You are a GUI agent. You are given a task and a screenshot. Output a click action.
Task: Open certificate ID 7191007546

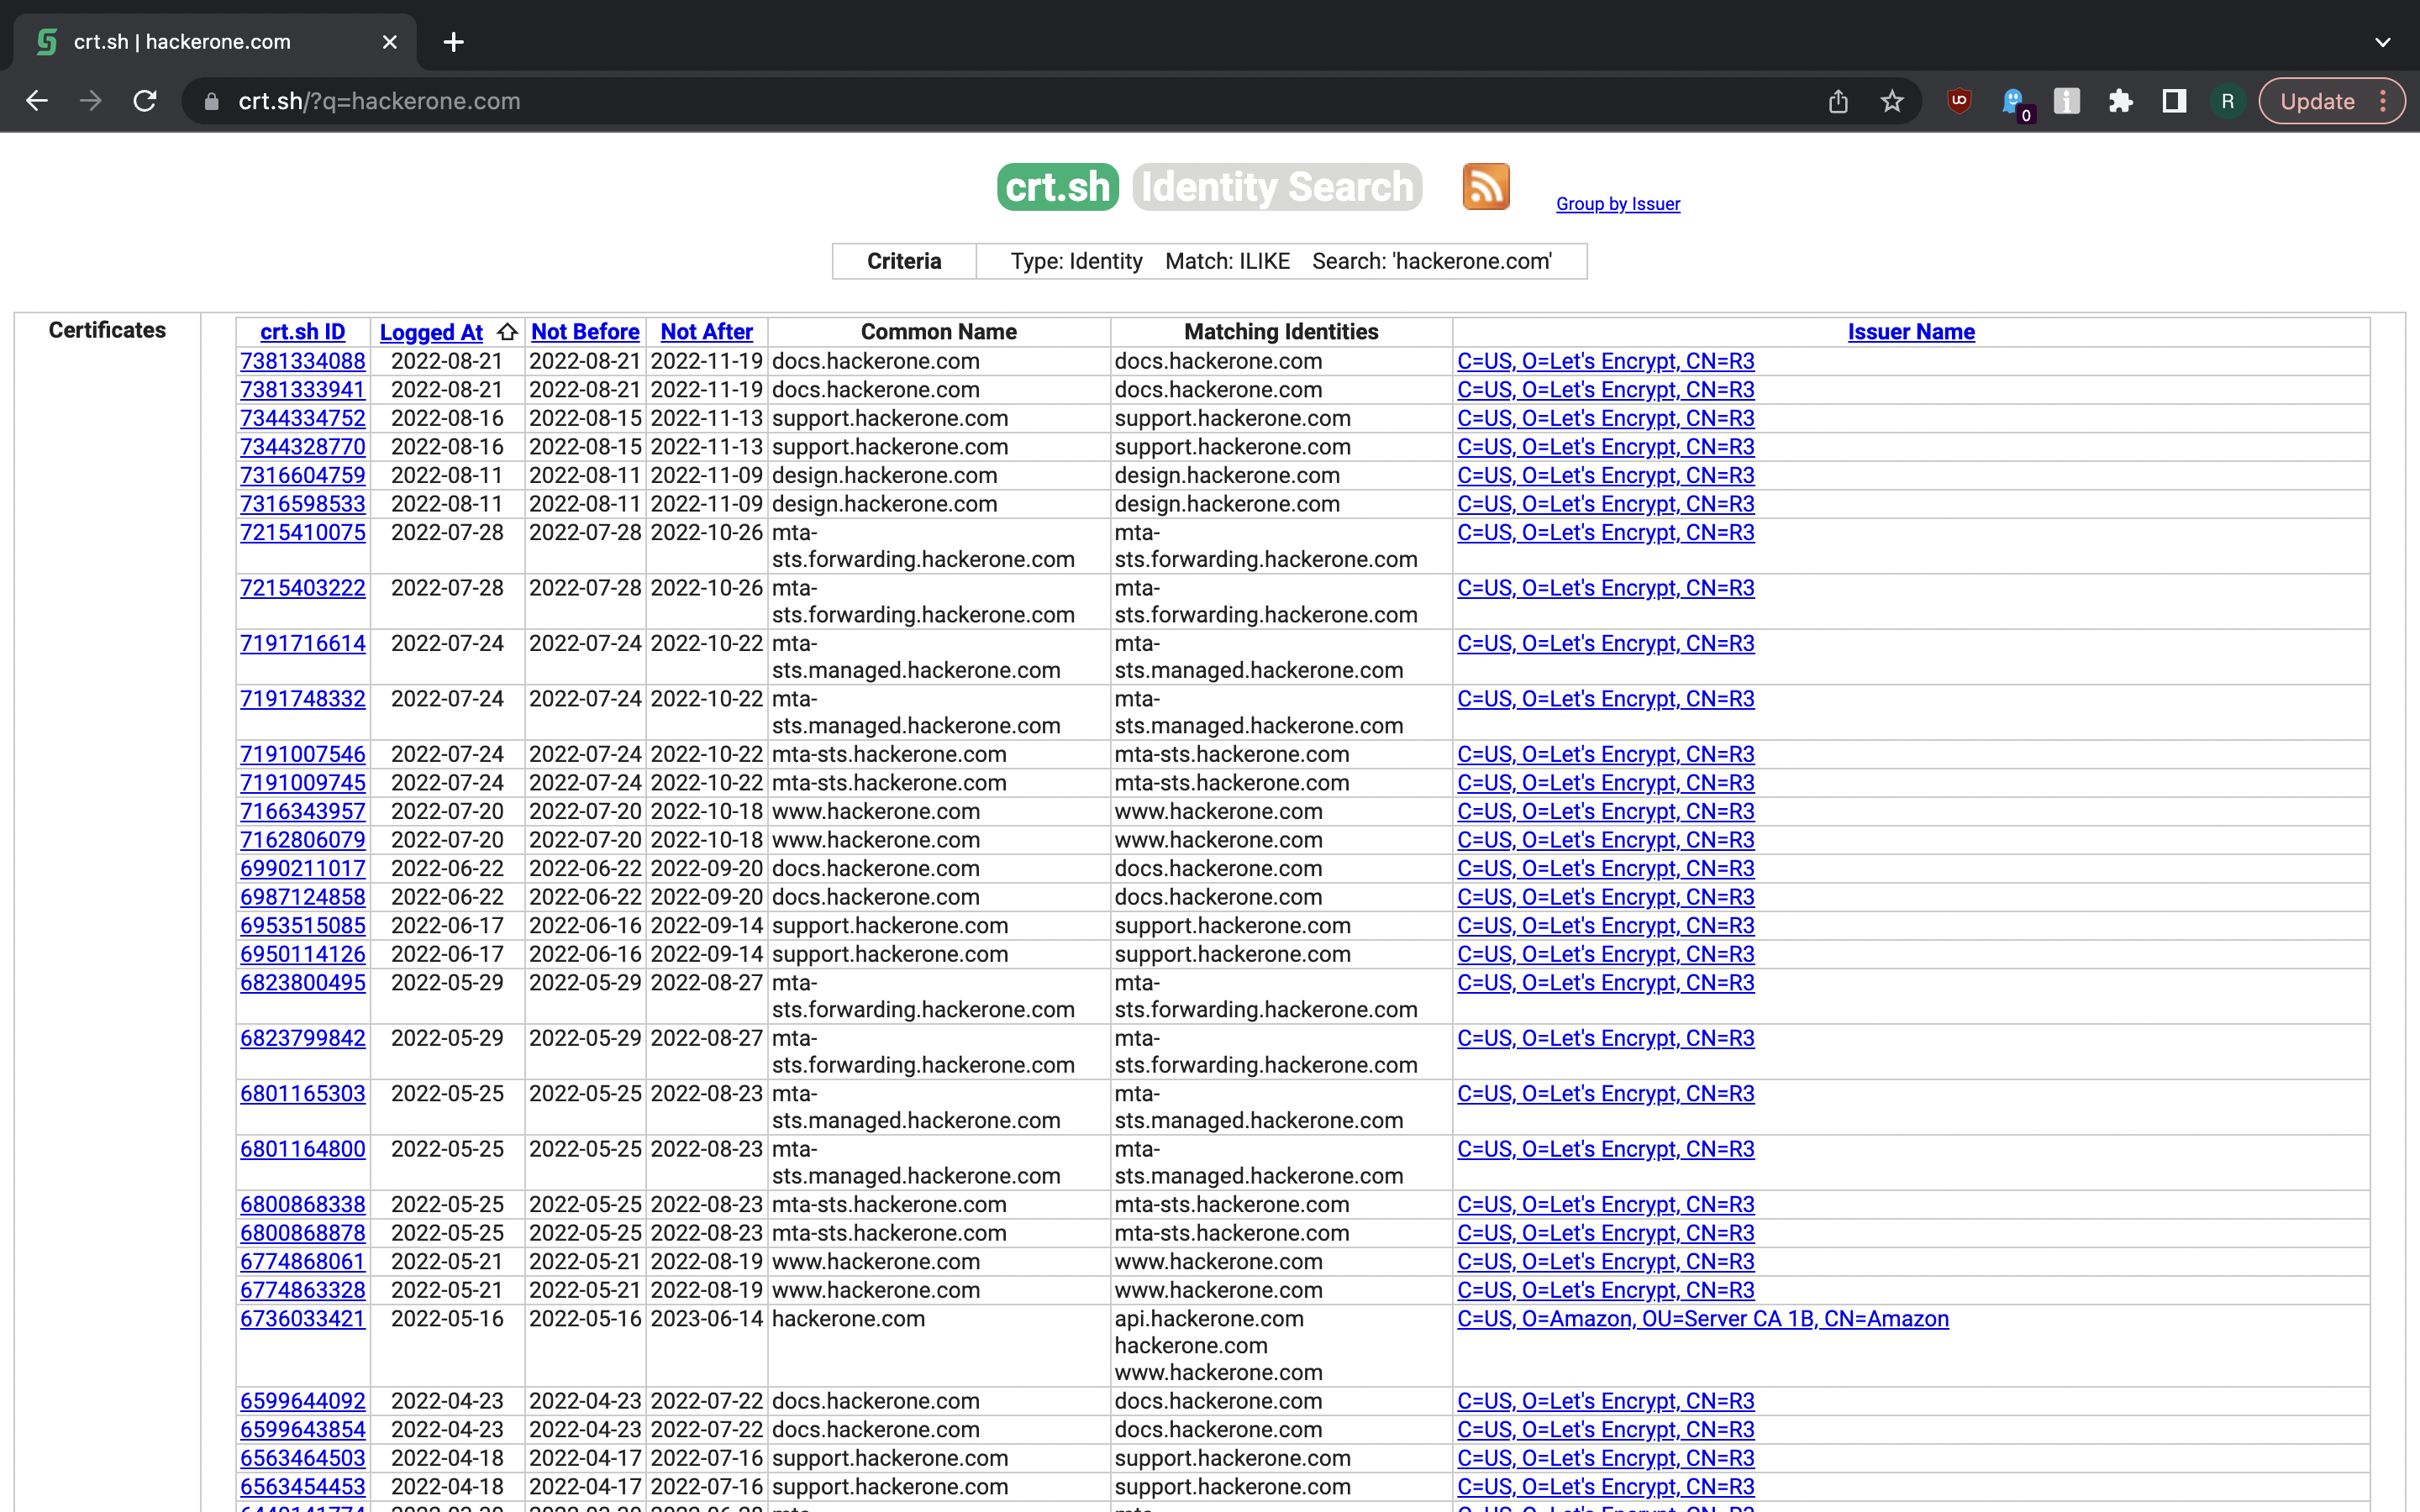(303, 755)
